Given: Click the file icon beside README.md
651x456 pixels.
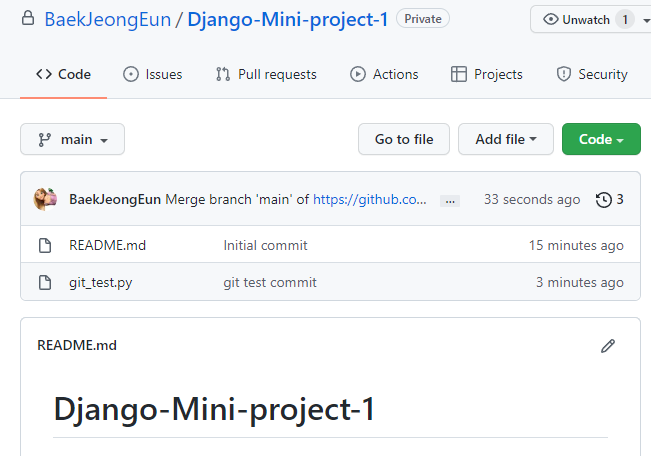Looking at the screenshot, I should (45, 245).
